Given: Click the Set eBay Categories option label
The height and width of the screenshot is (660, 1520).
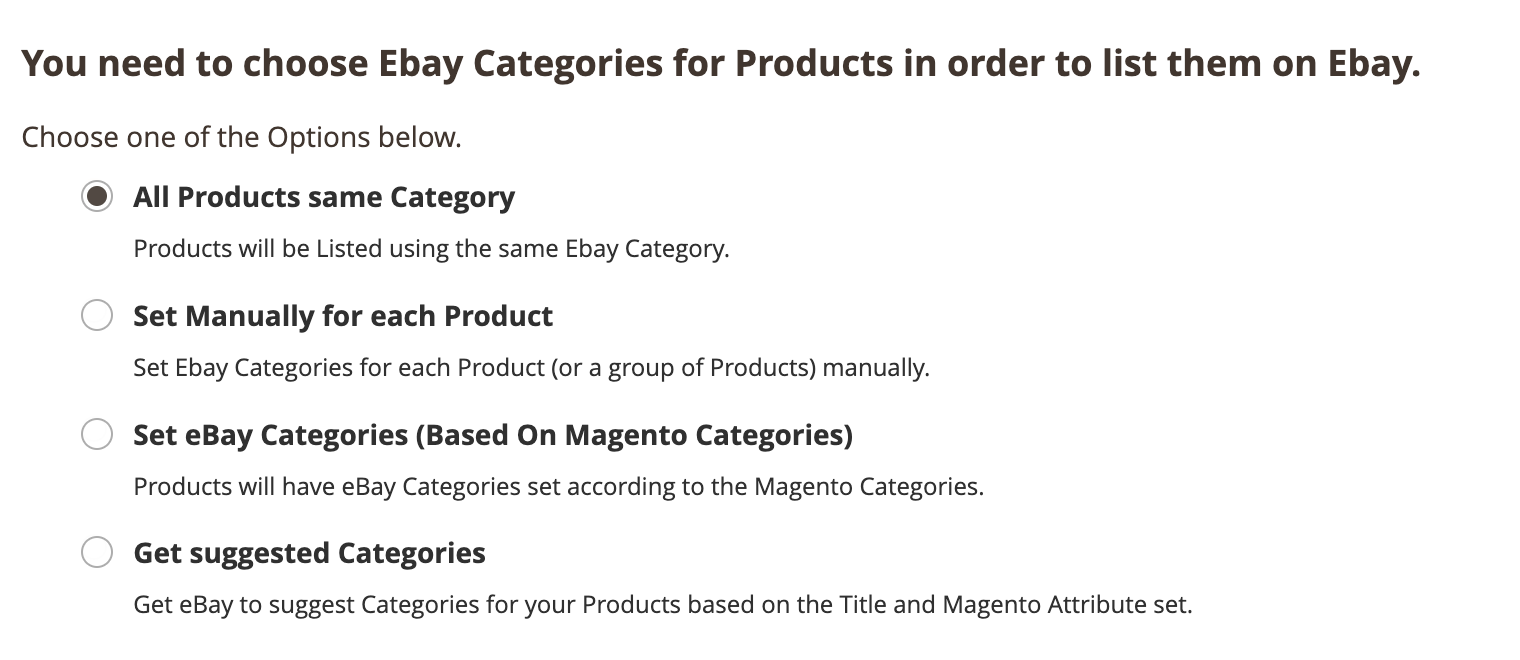Looking at the screenshot, I should coord(493,434).
